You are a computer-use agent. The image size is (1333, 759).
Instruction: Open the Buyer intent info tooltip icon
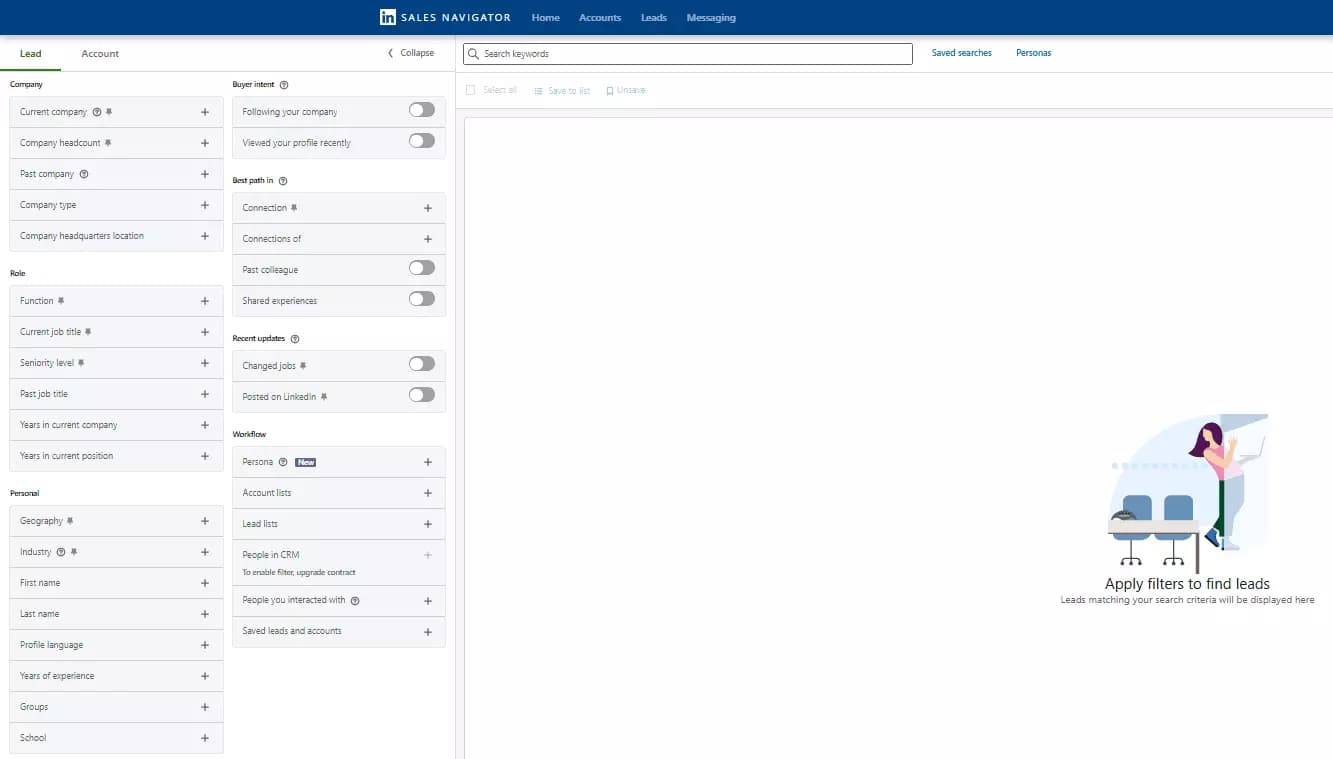283,85
